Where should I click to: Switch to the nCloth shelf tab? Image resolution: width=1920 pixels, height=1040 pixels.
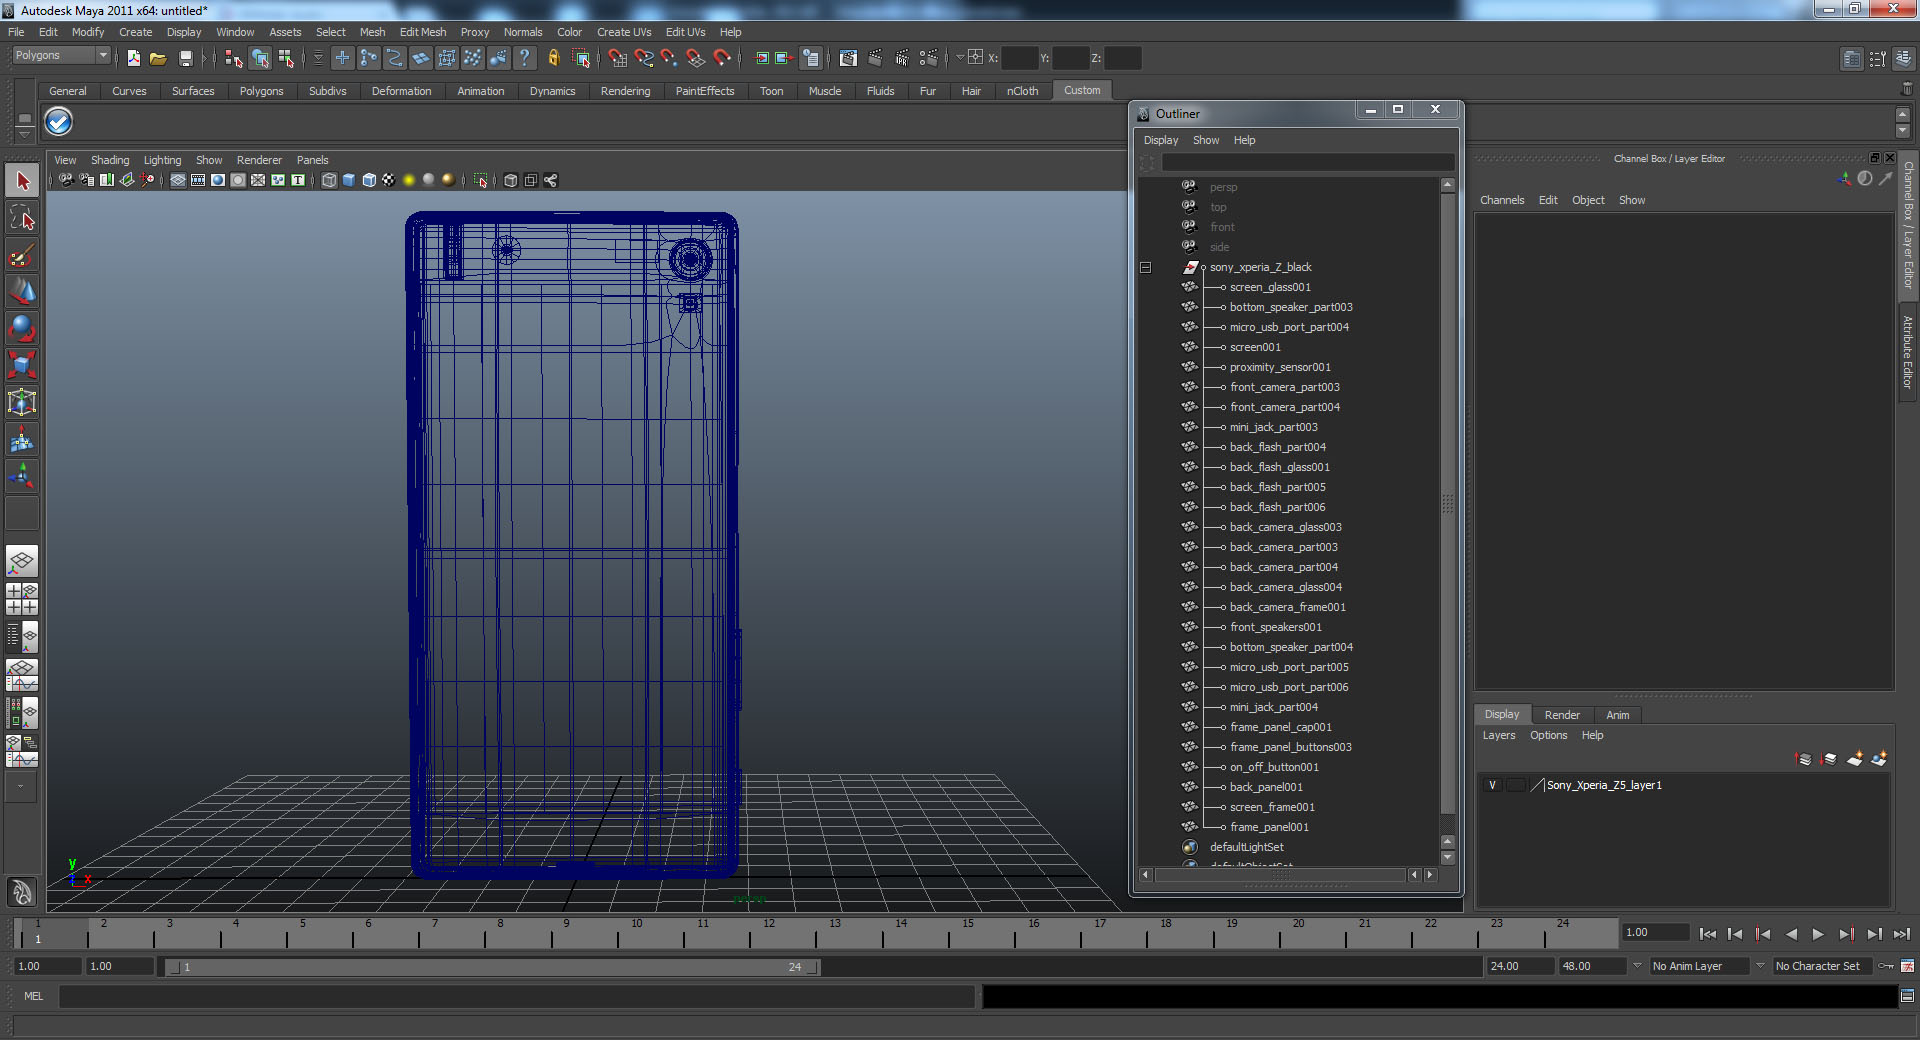[x=1022, y=91]
